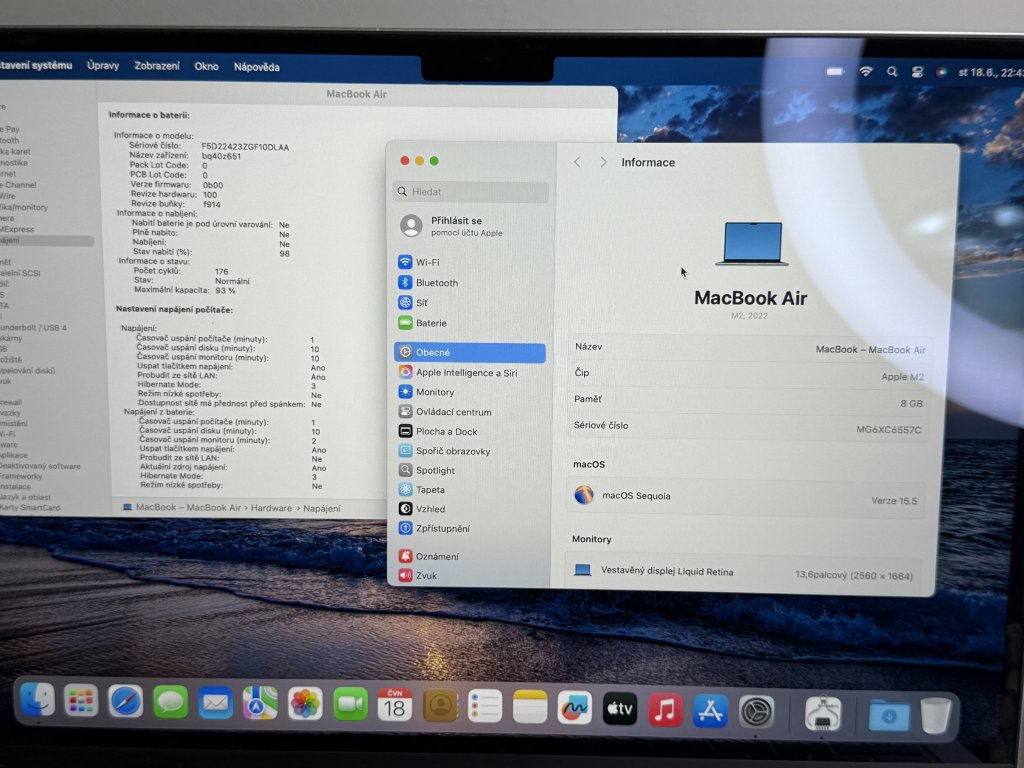
Task: Open Finder from the Dock
Action: click(38, 700)
